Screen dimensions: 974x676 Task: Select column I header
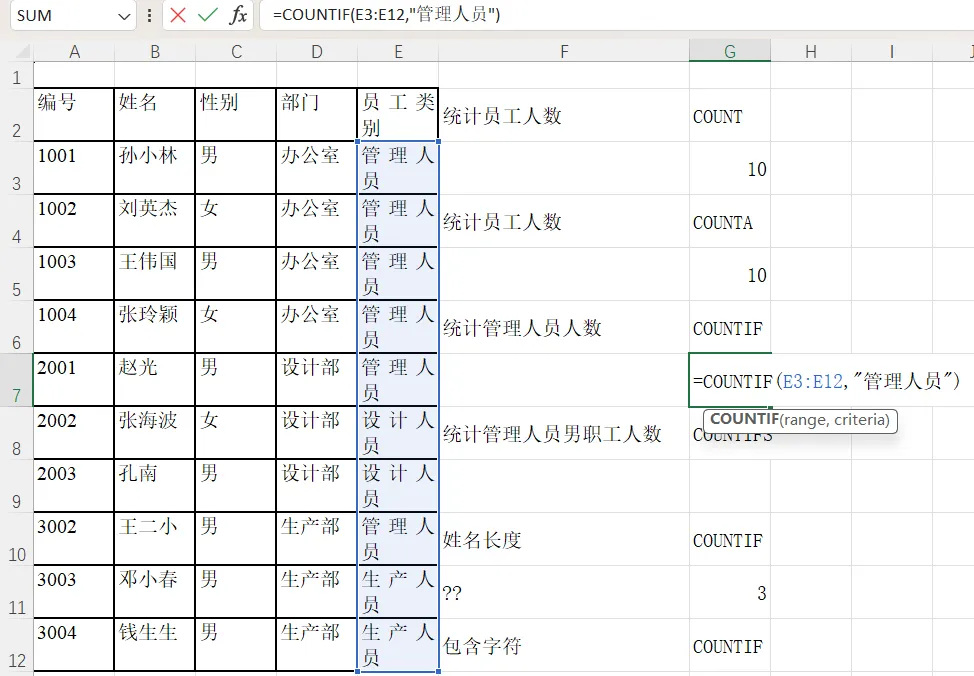[x=892, y=52]
